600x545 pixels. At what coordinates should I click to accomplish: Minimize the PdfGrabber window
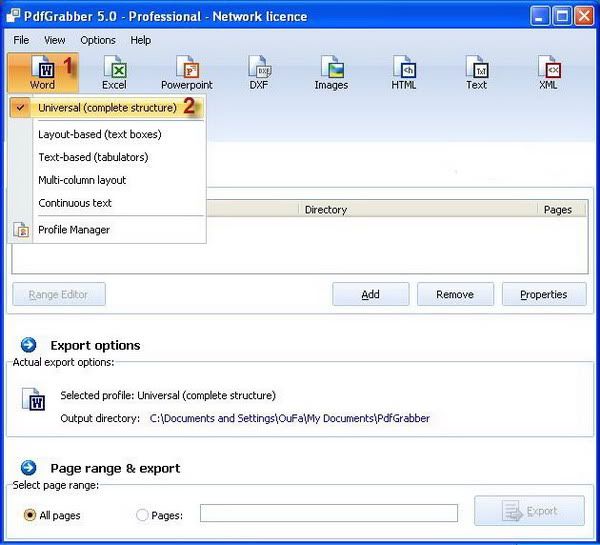click(x=540, y=16)
